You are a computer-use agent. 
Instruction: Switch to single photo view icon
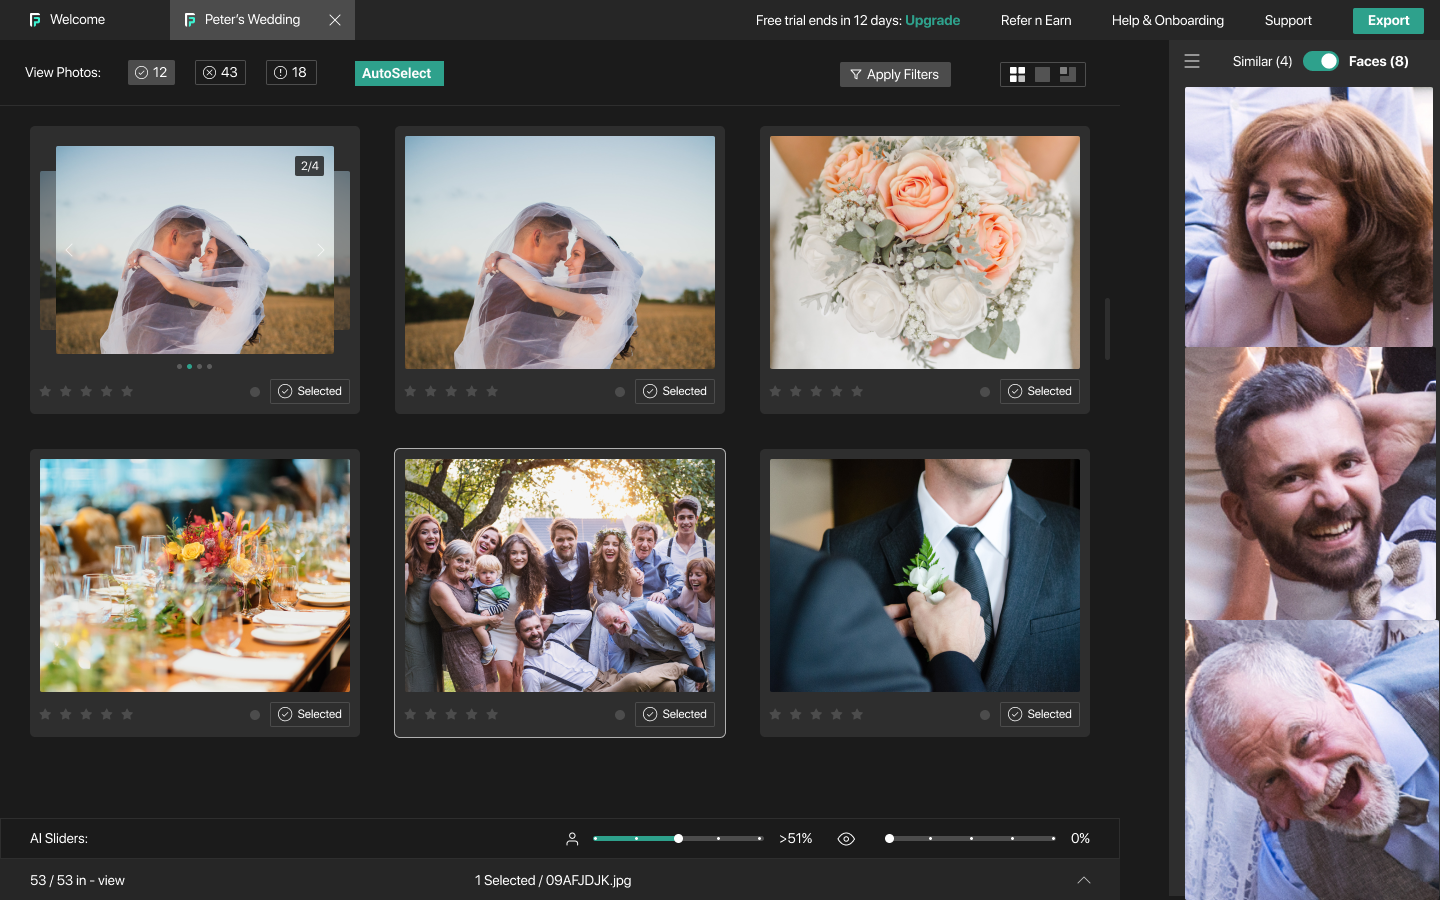click(1042, 74)
